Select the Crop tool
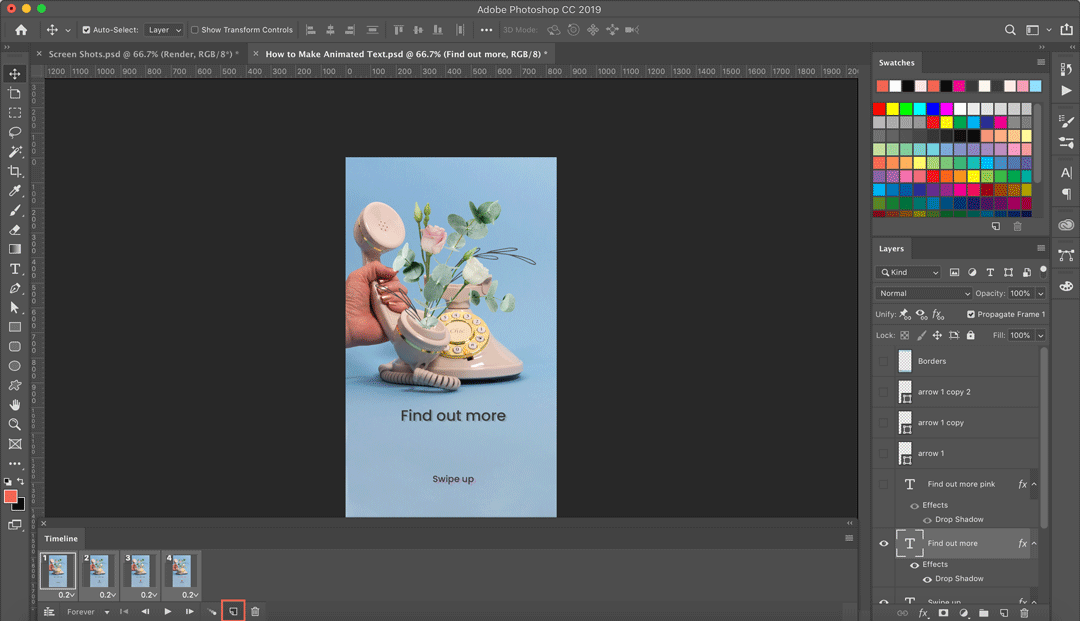The width and height of the screenshot is (1080, 621). tap(14, 171)
